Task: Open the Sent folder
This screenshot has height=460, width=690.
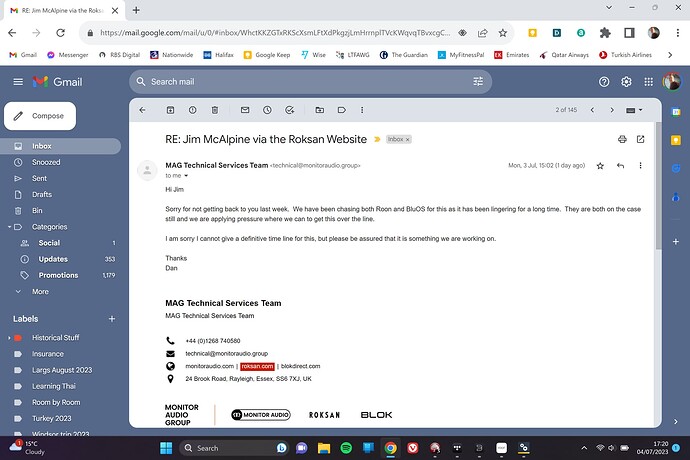Action: coord(39,178)
